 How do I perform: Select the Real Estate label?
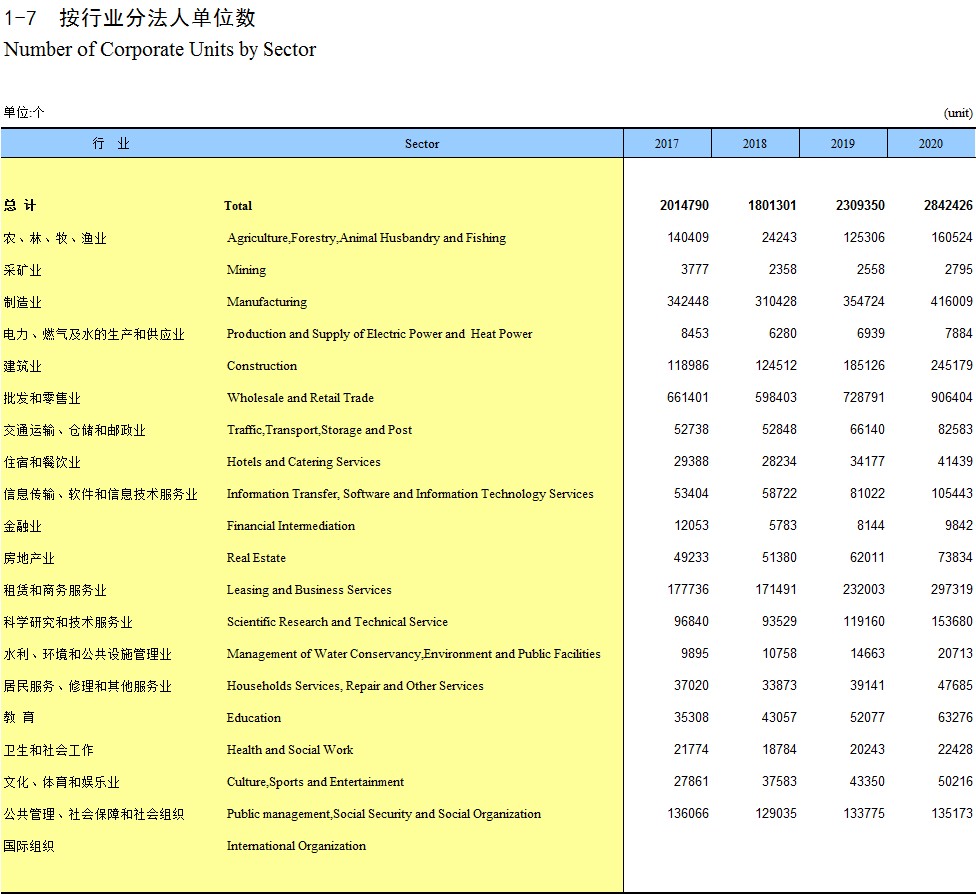click(256, 558)
